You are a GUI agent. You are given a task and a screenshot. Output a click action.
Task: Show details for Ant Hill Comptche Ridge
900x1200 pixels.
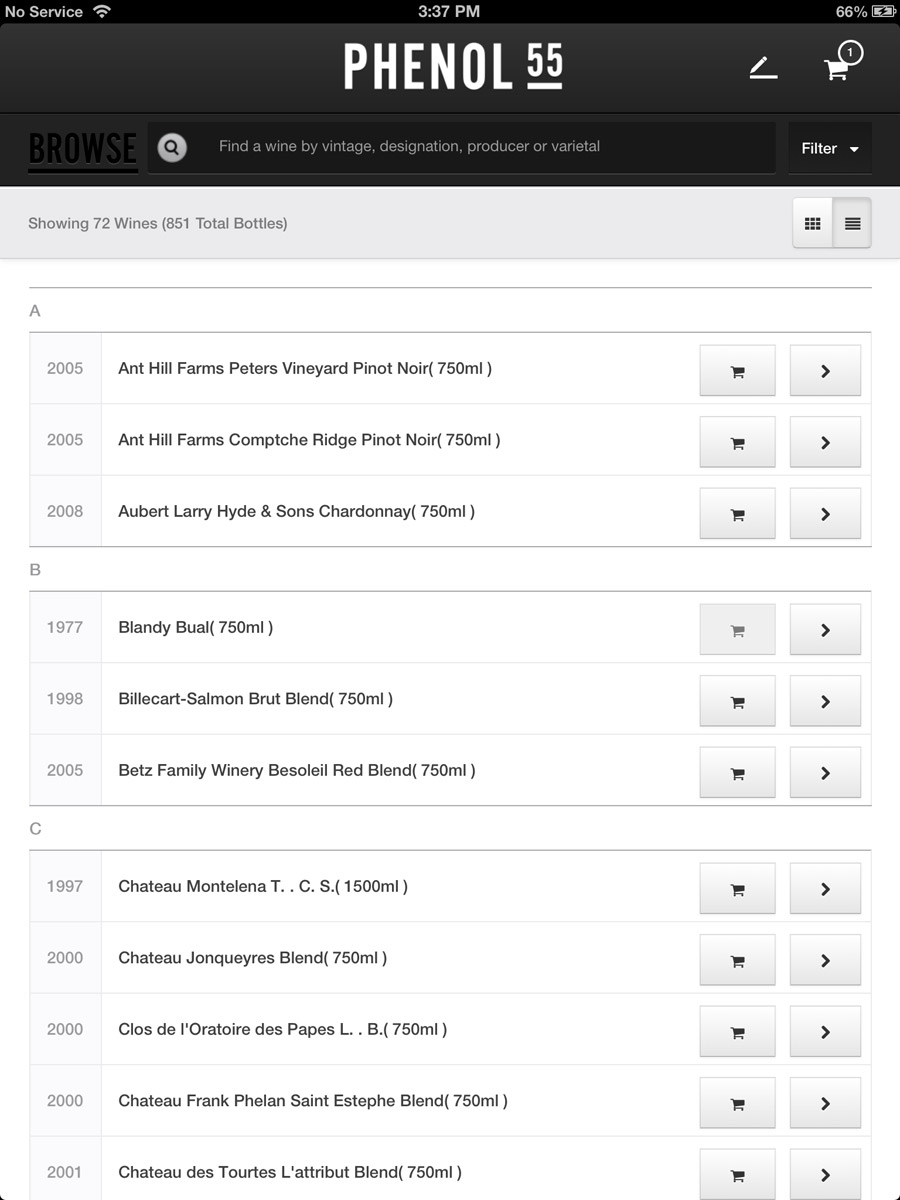pyautogui.click(x=825, y=442)
